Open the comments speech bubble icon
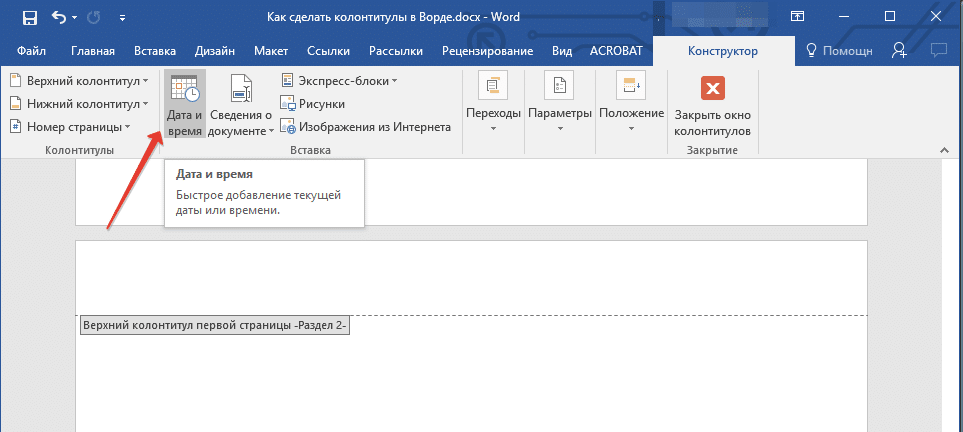The height and width of the screenshot is (432, 963). pyautogui.click(x=938, y=51)
